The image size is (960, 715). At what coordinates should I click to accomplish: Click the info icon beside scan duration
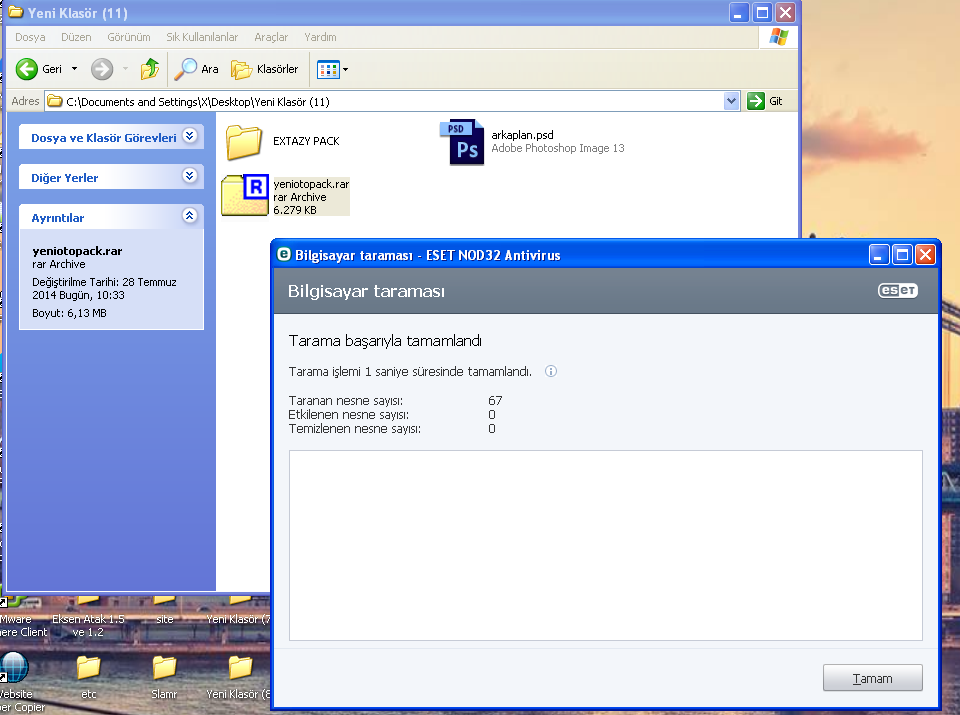point(551,372)
